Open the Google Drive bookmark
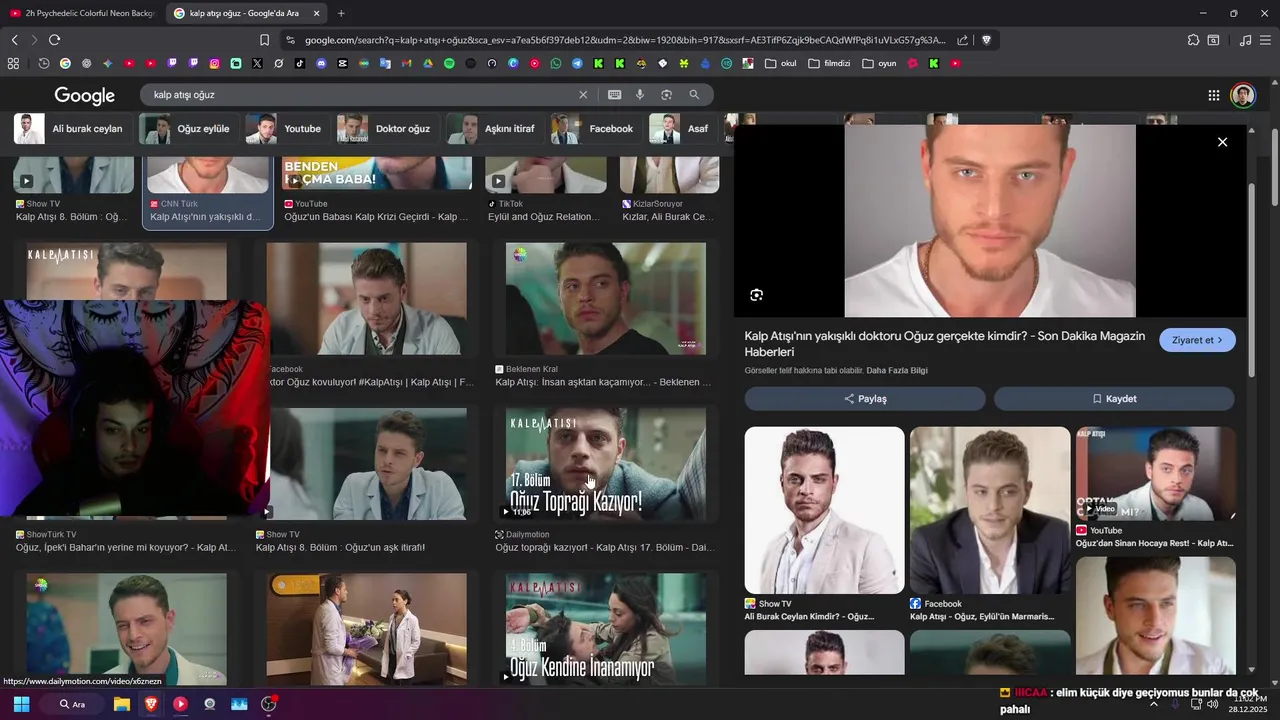This screenshot has height=720, width=1280. click(428, 63)
